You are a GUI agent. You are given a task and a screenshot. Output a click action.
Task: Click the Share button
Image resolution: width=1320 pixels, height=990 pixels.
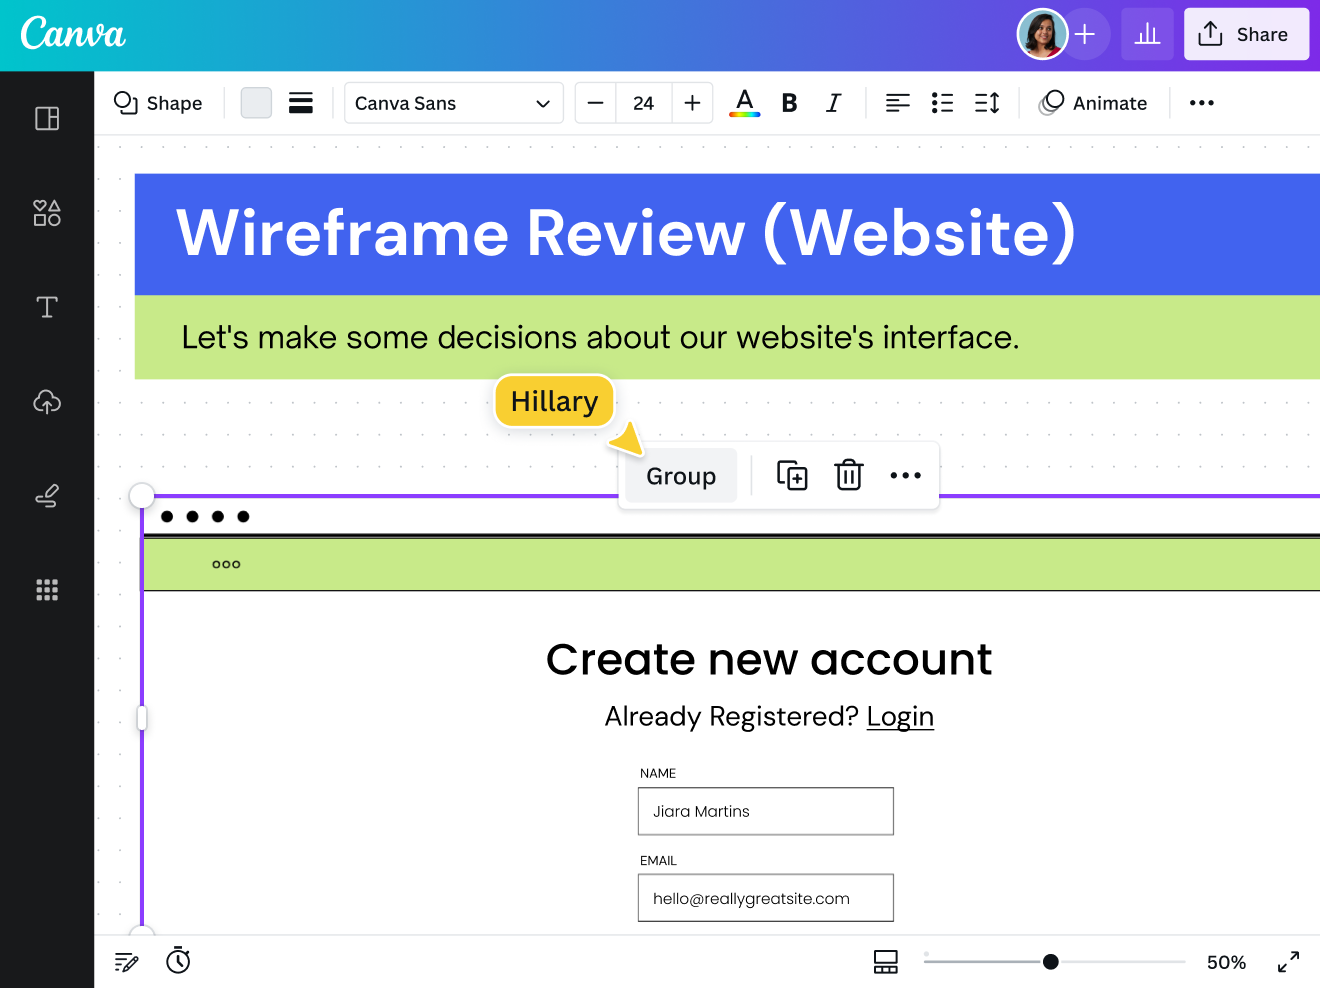tap(1246, 35)
